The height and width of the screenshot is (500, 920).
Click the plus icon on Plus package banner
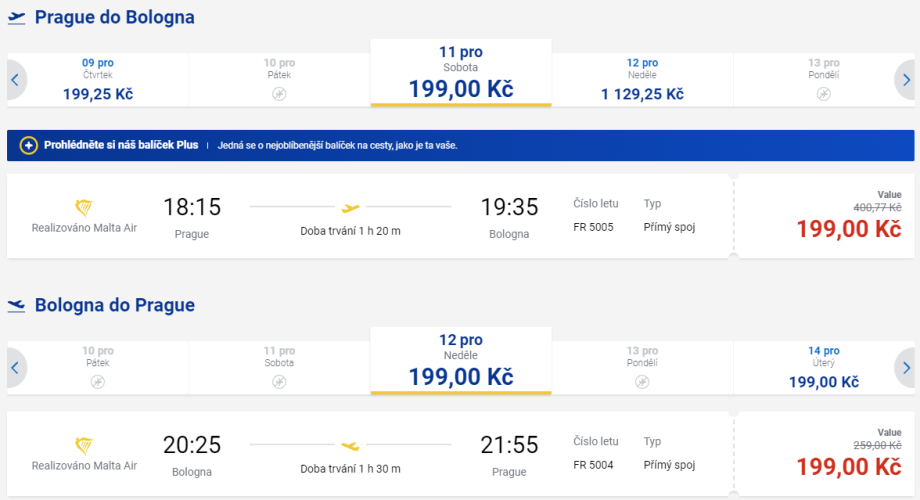click(28, 145)
